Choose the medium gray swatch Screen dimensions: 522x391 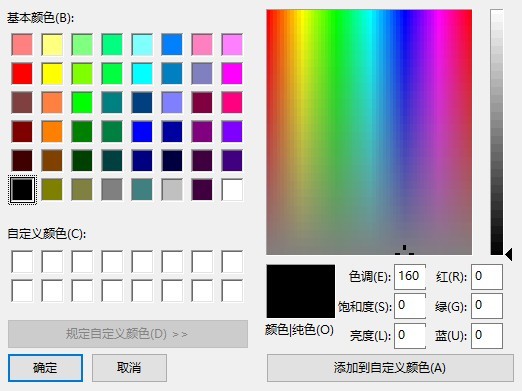tap(112, 189)
